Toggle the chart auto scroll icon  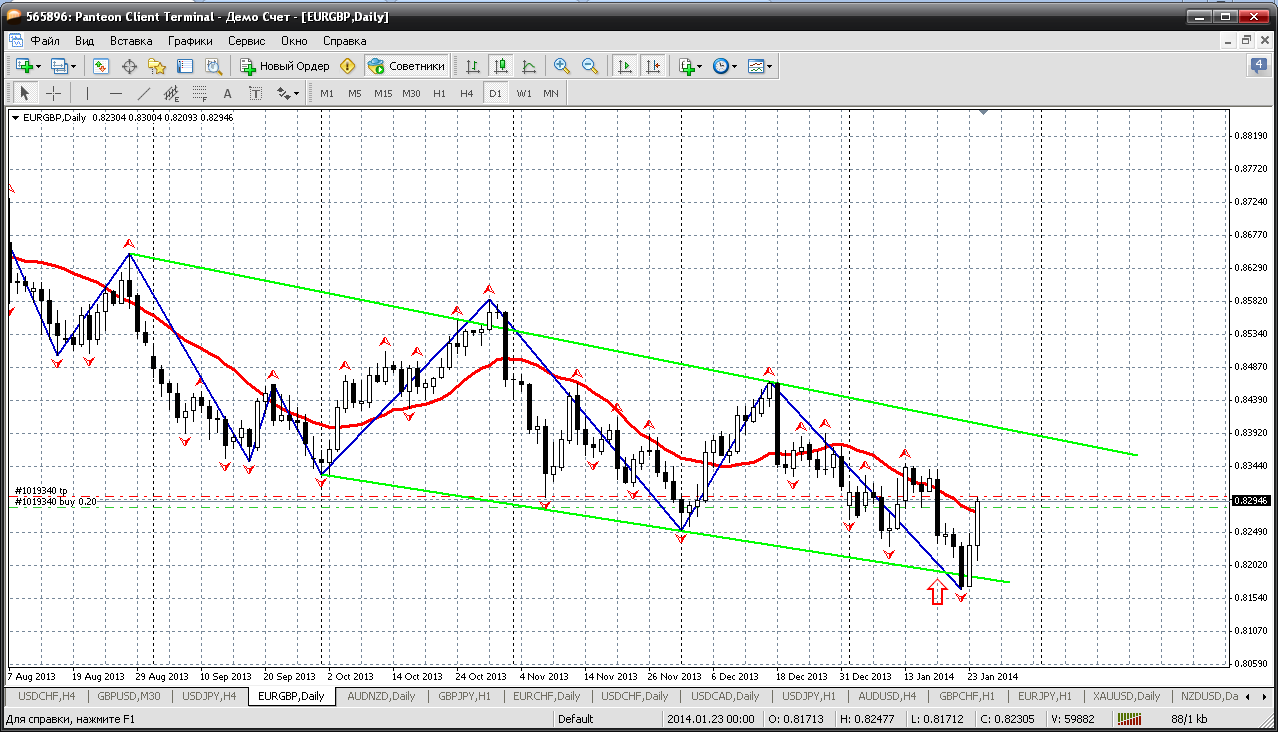coord(625,66)
